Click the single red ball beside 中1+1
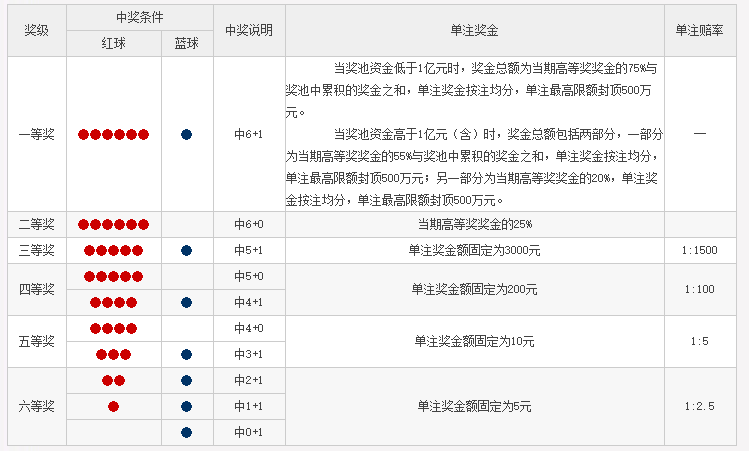749x451 pixels. [x=113, y=406]
